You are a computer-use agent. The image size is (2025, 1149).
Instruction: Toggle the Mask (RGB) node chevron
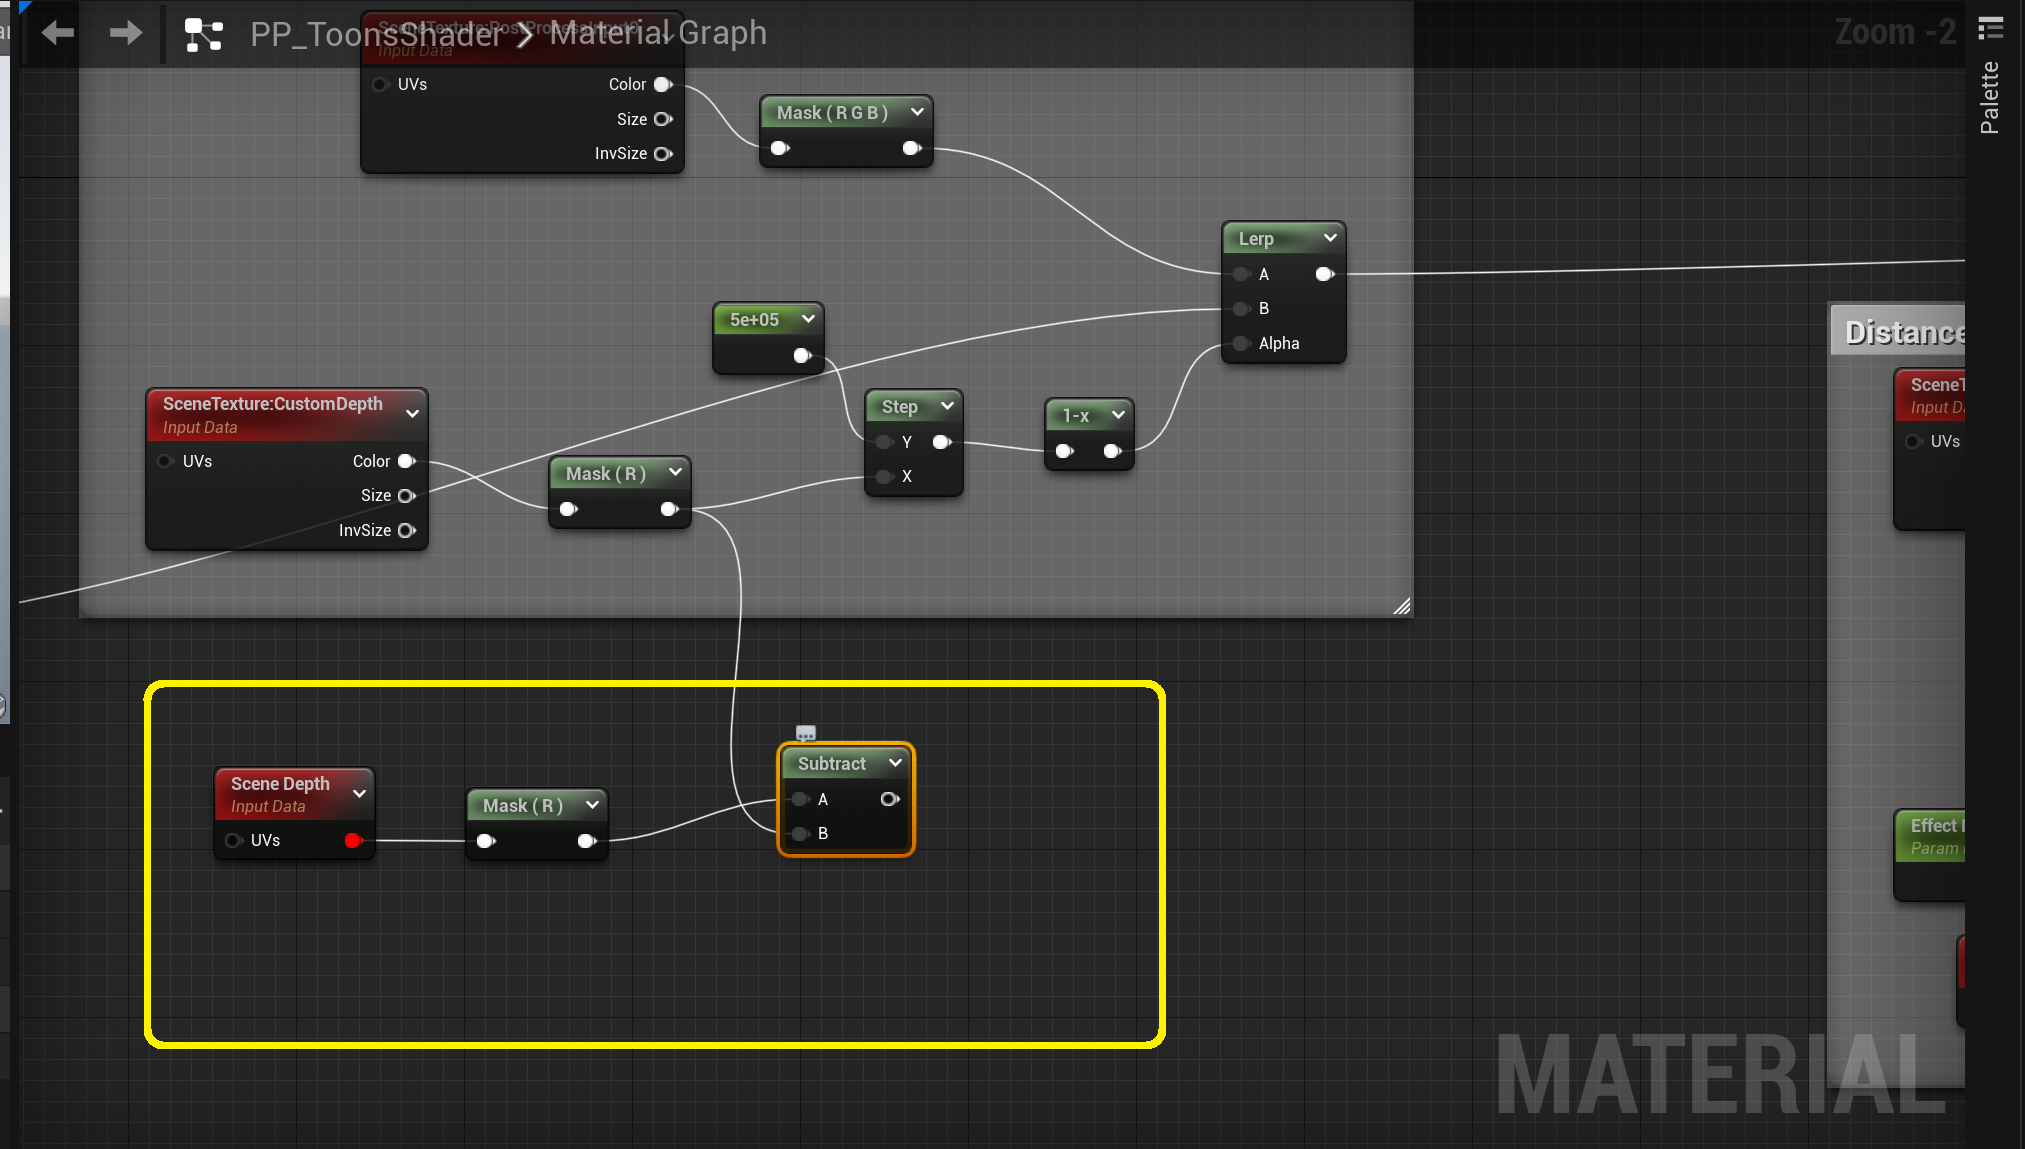(917, 112)
